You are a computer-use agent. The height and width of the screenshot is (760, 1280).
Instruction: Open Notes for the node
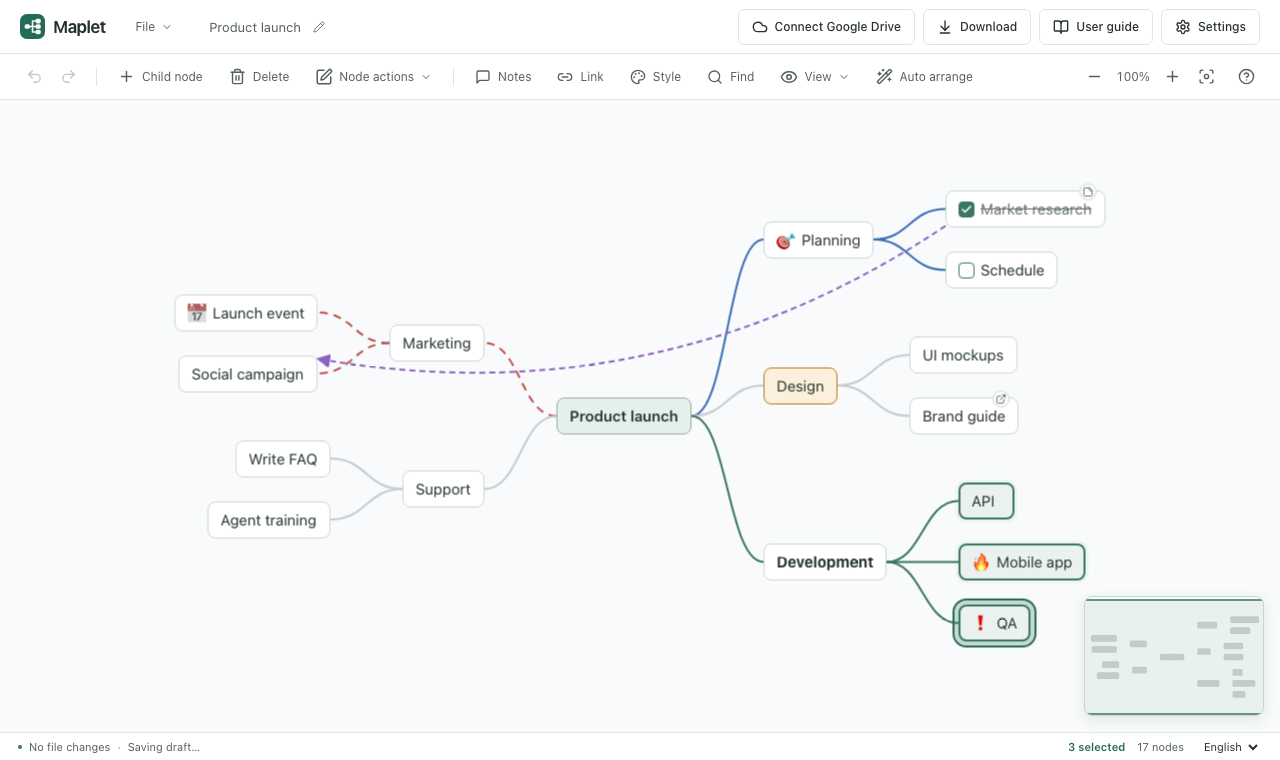click(x=503, y=77)
